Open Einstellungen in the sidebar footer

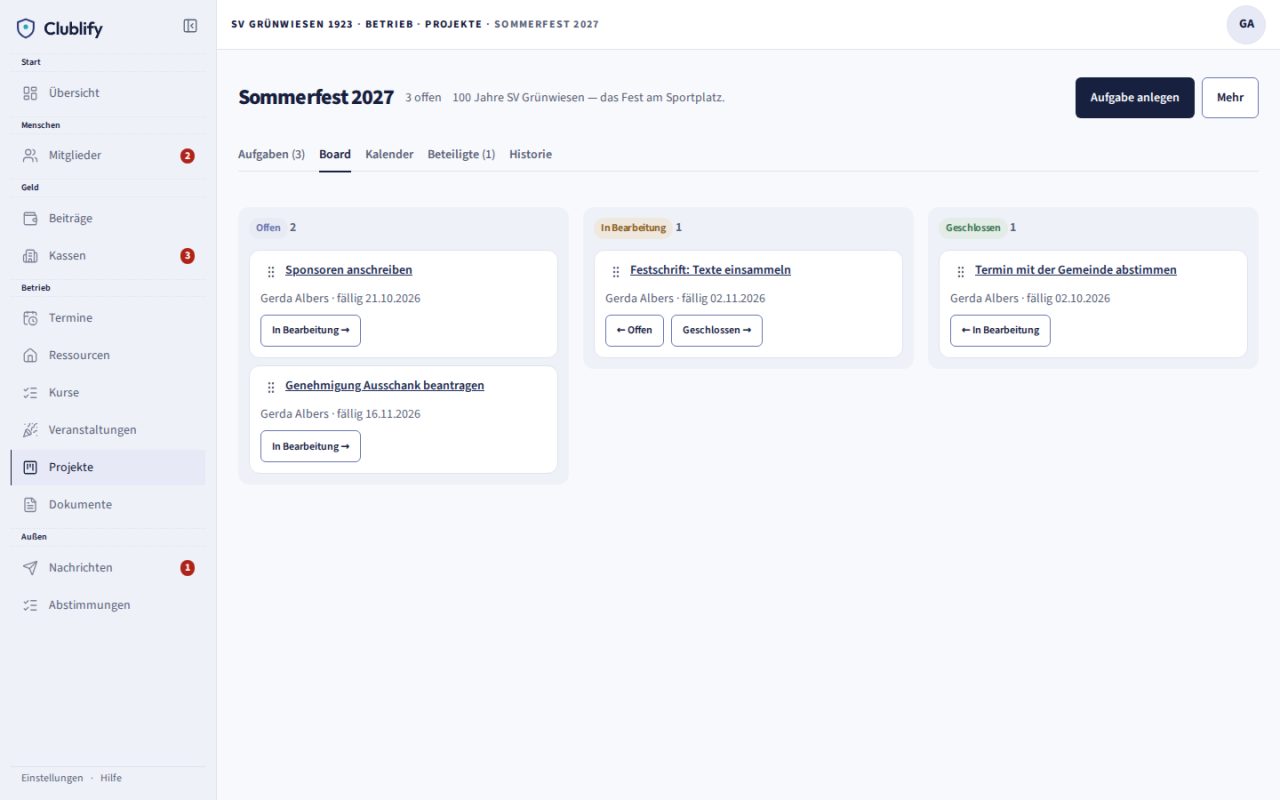[x=52, y=778]
